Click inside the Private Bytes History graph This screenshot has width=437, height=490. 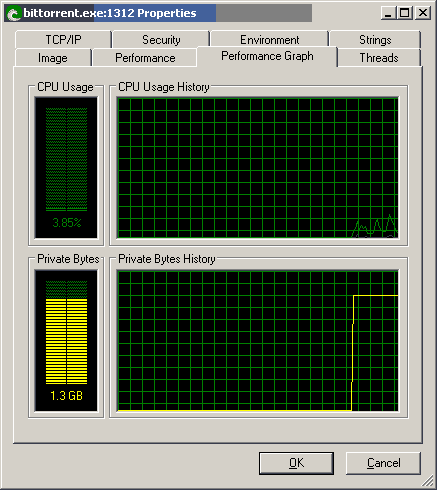pos(258,341)
